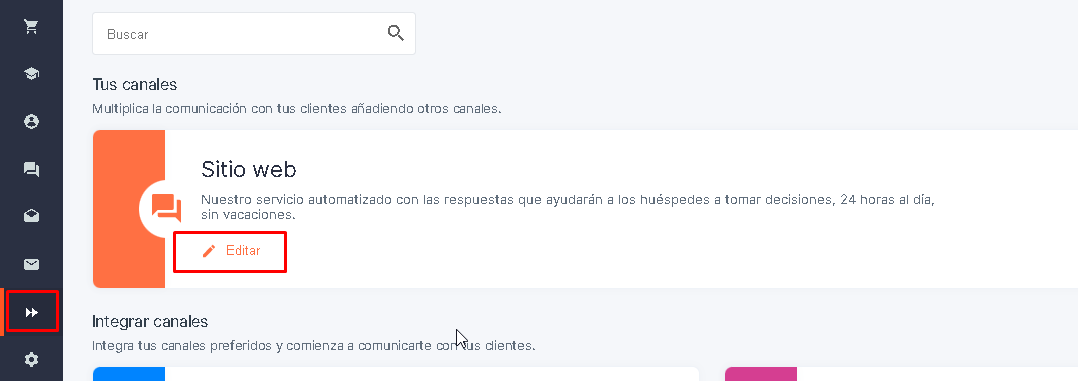
Task: Click the Editar button for Sitio web
Action: [230, 251]
